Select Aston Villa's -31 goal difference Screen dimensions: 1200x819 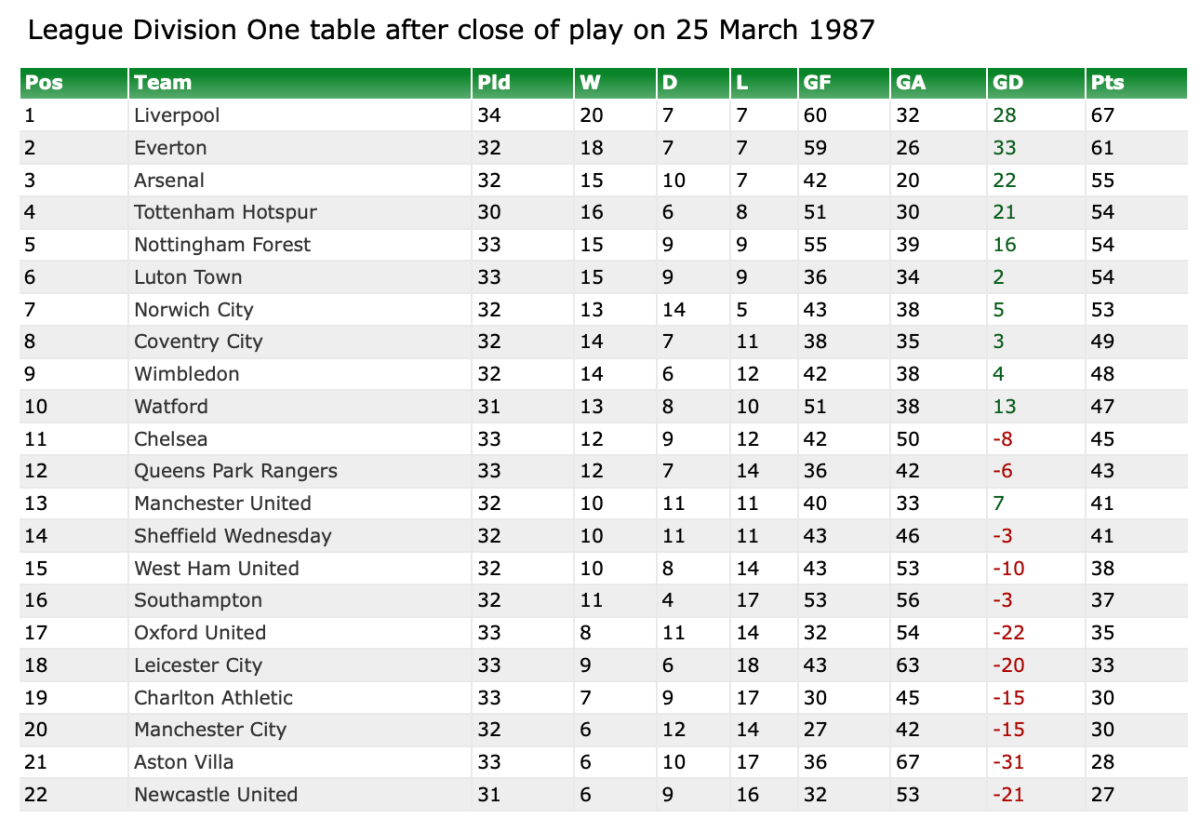(1008, 762)
